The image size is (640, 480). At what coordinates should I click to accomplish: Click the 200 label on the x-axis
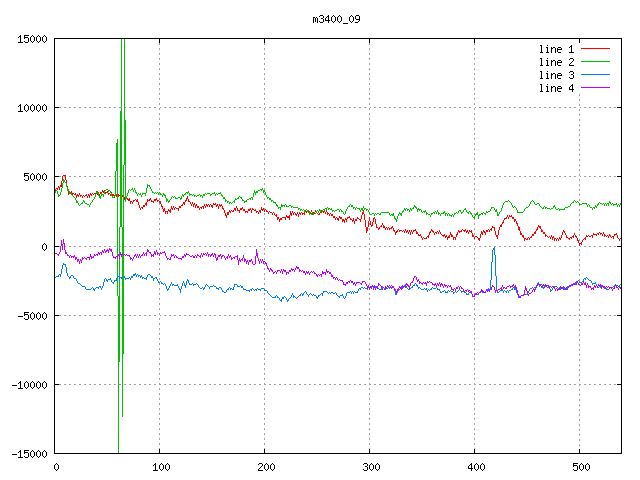265,467
